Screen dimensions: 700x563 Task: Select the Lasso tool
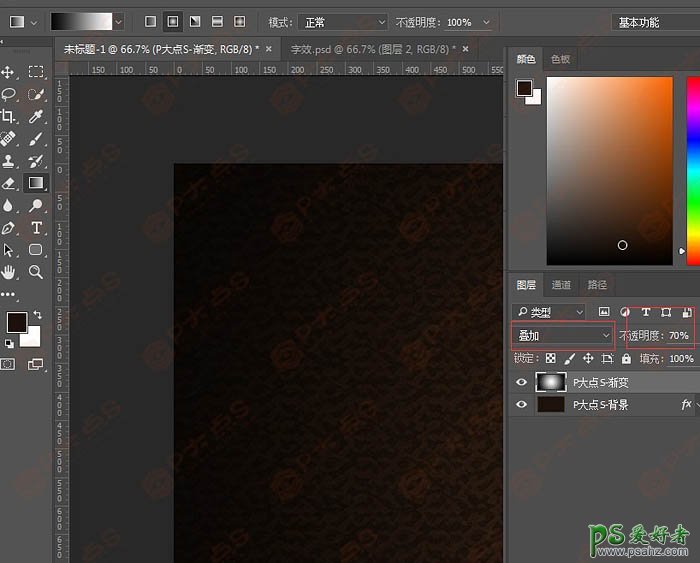9,94
